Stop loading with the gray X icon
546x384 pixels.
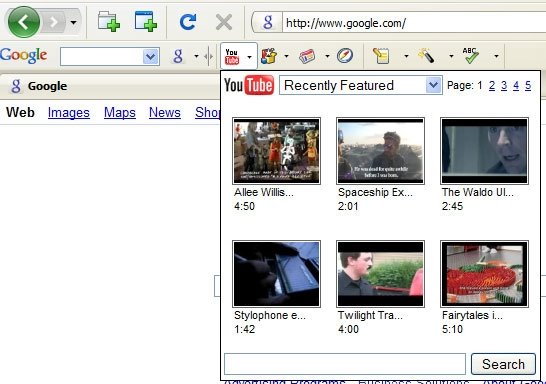coord(224,23)
